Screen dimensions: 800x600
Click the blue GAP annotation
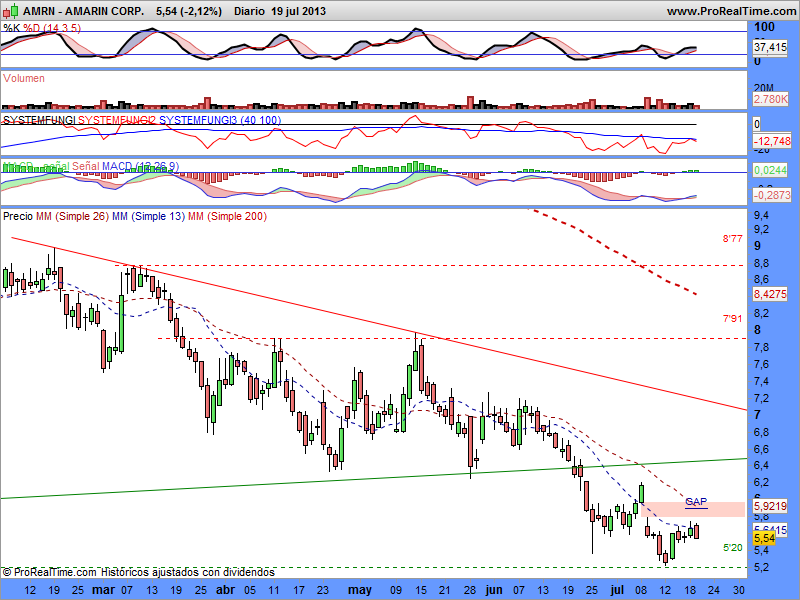pos(696,502)
